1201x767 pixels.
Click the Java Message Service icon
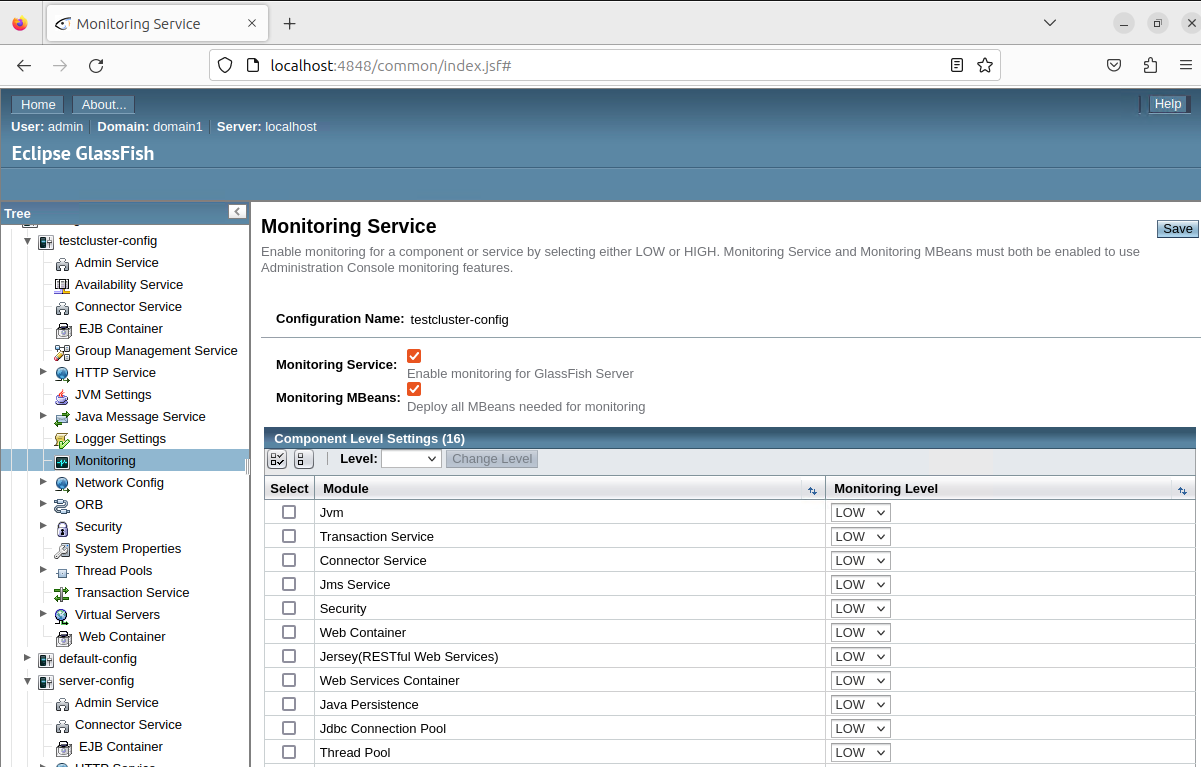tap(62, 417)
